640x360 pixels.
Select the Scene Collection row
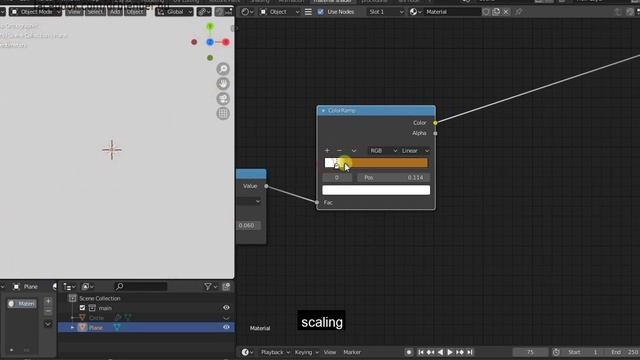[x=100, y=298]
